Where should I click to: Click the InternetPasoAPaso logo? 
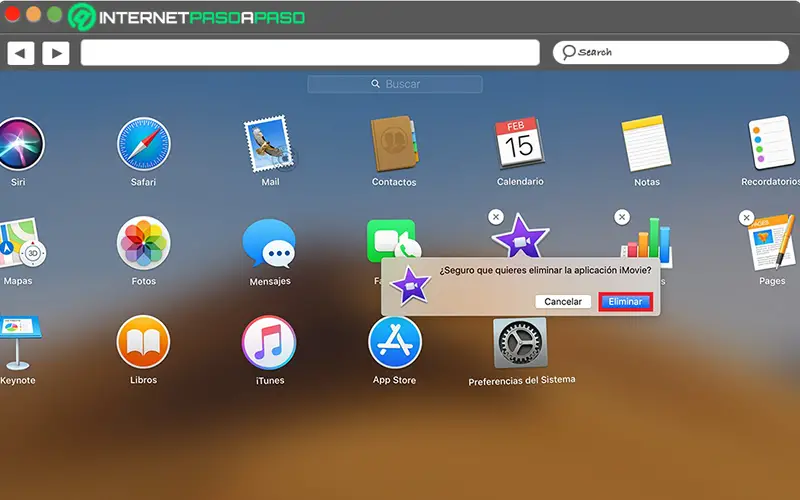186,17
